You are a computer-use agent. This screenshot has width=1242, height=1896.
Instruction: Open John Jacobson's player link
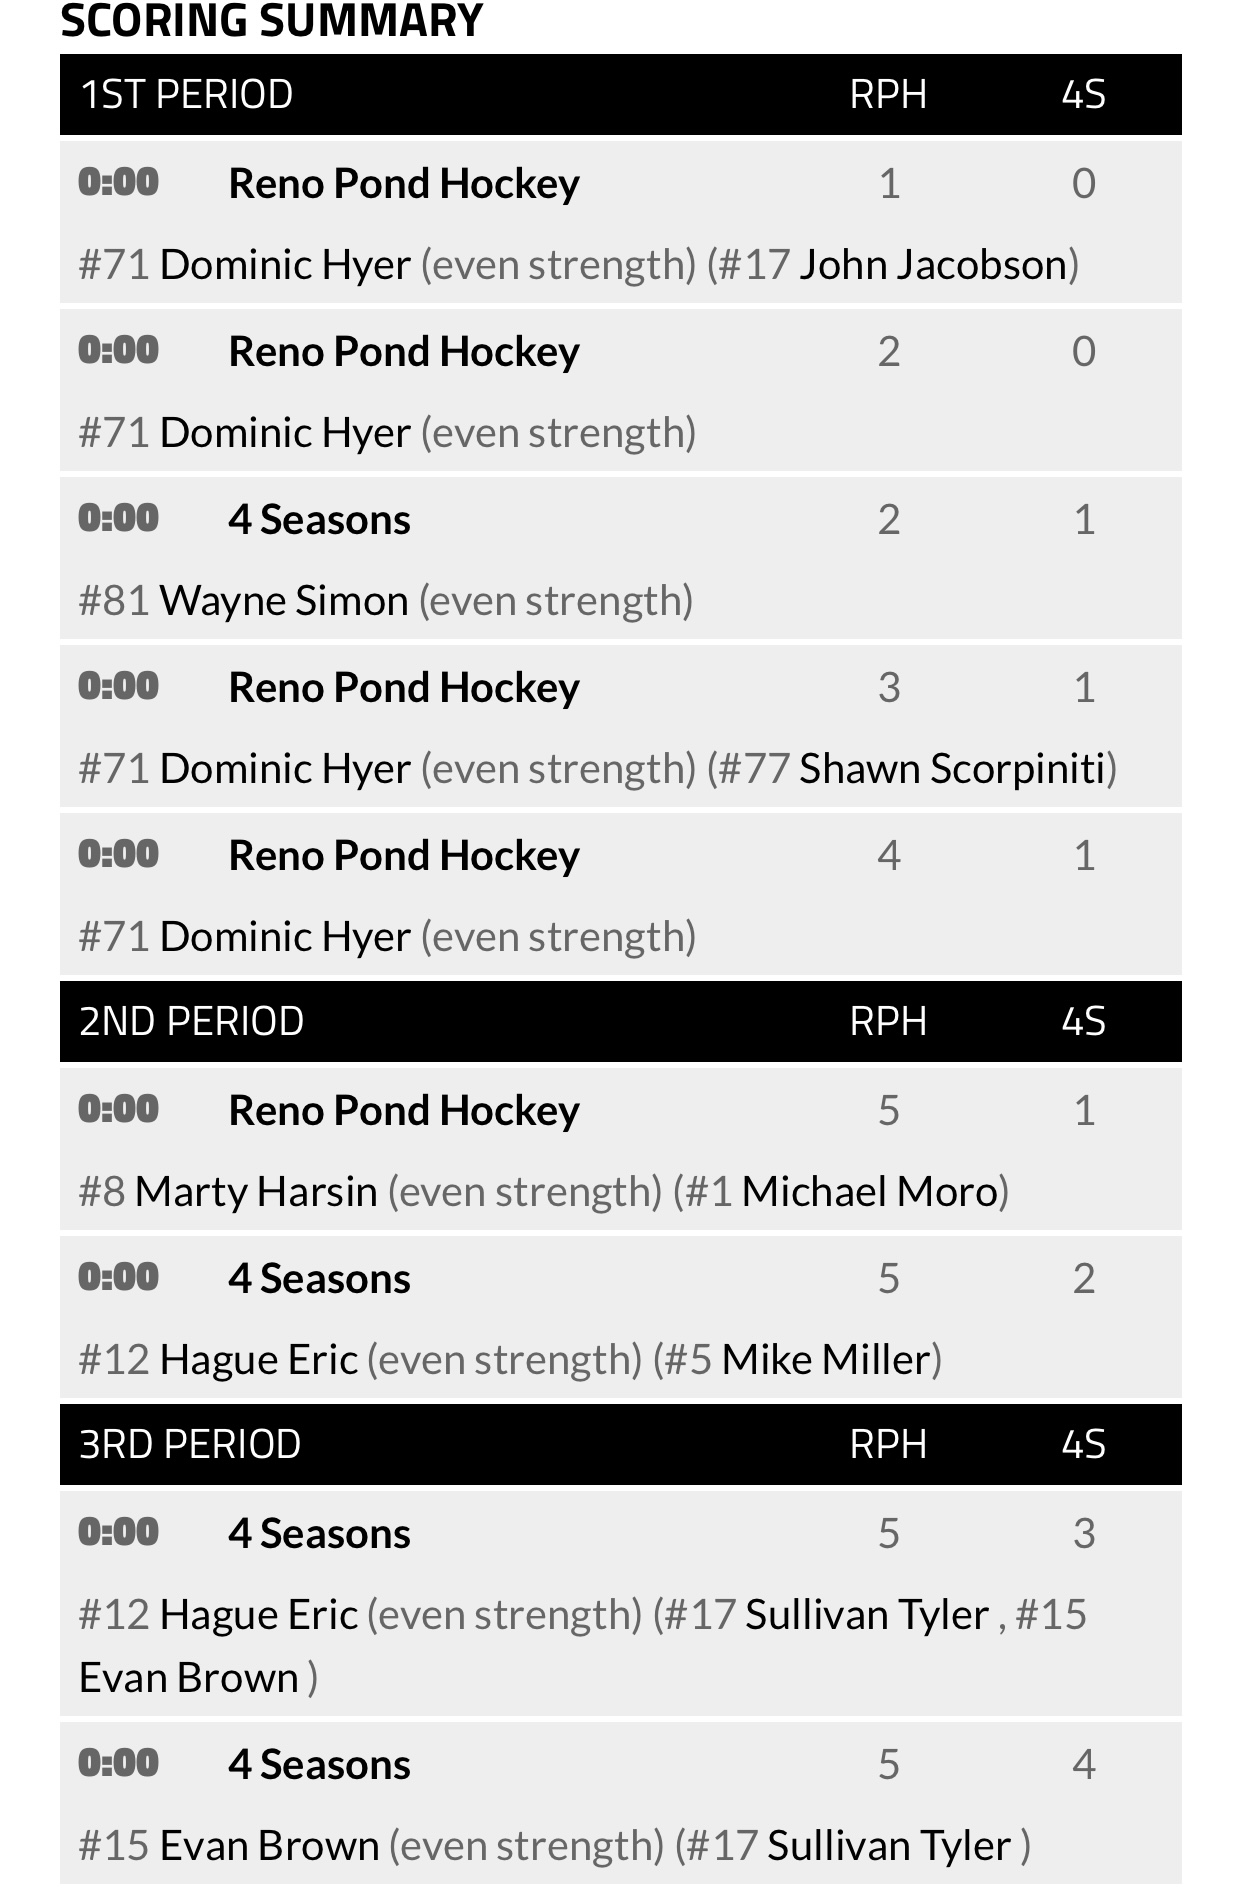click(x=933, y=265)
